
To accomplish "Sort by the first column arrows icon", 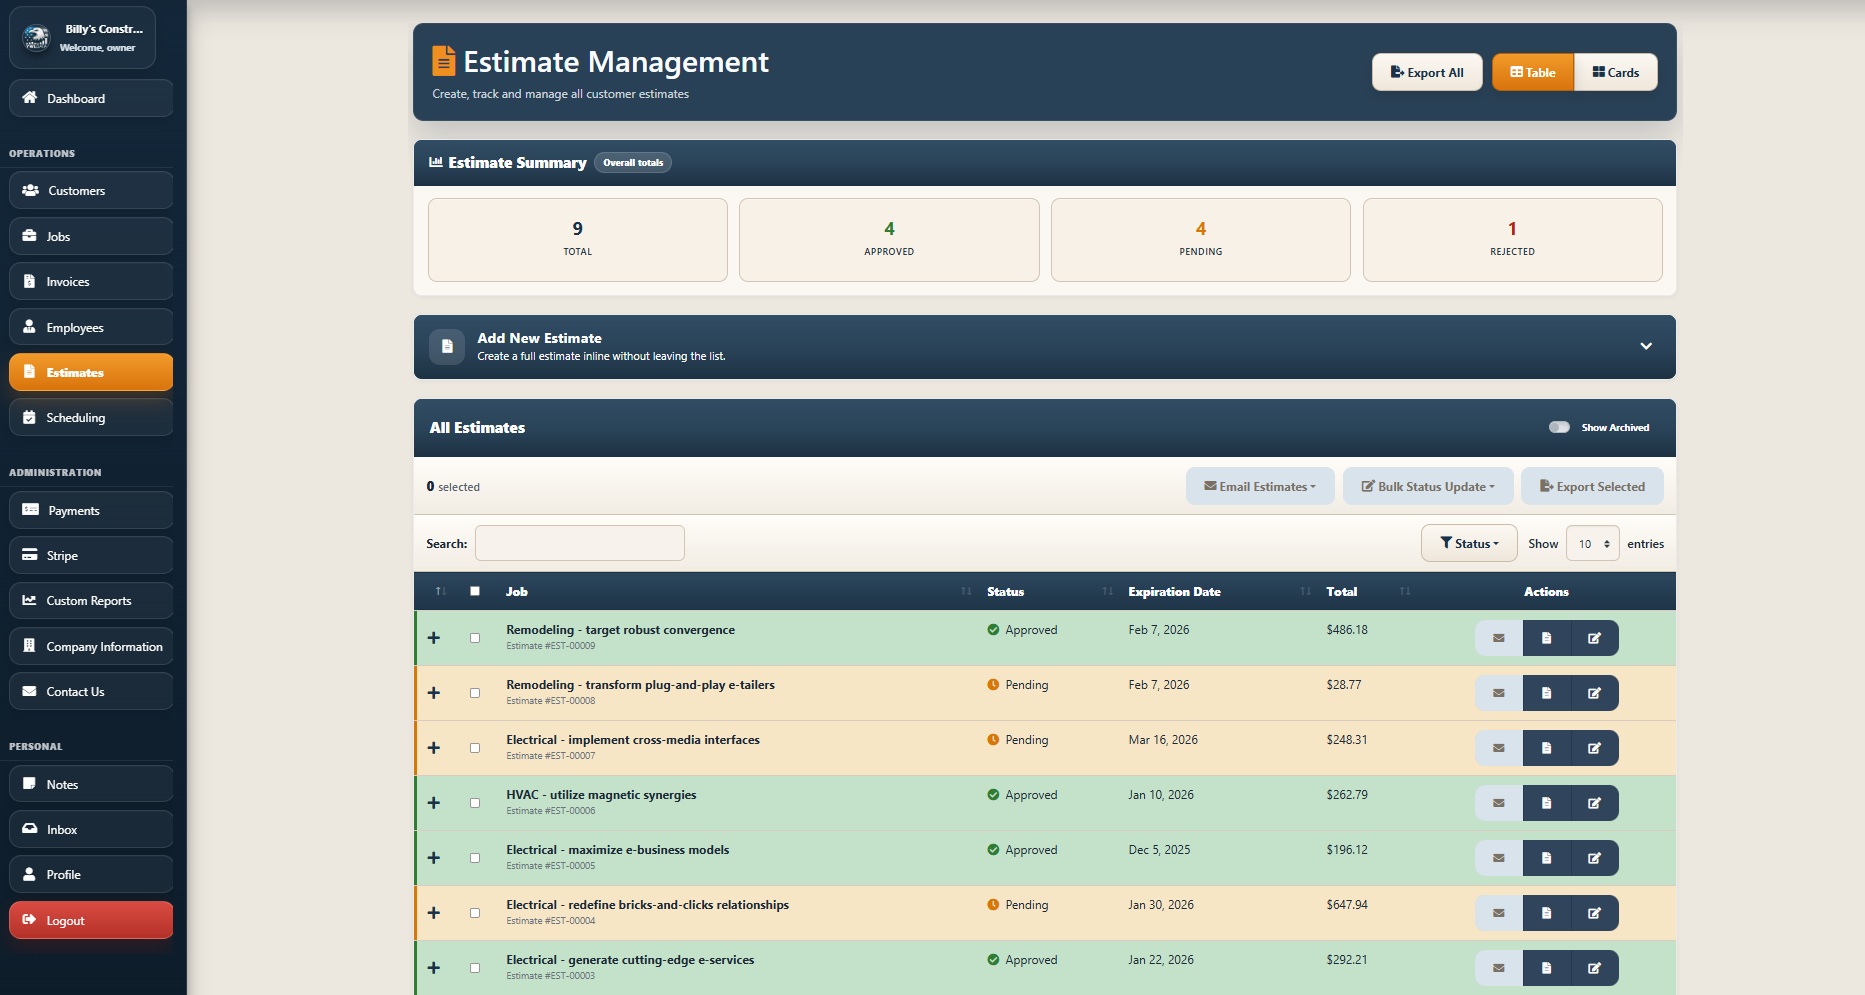I will click(440, 592).
